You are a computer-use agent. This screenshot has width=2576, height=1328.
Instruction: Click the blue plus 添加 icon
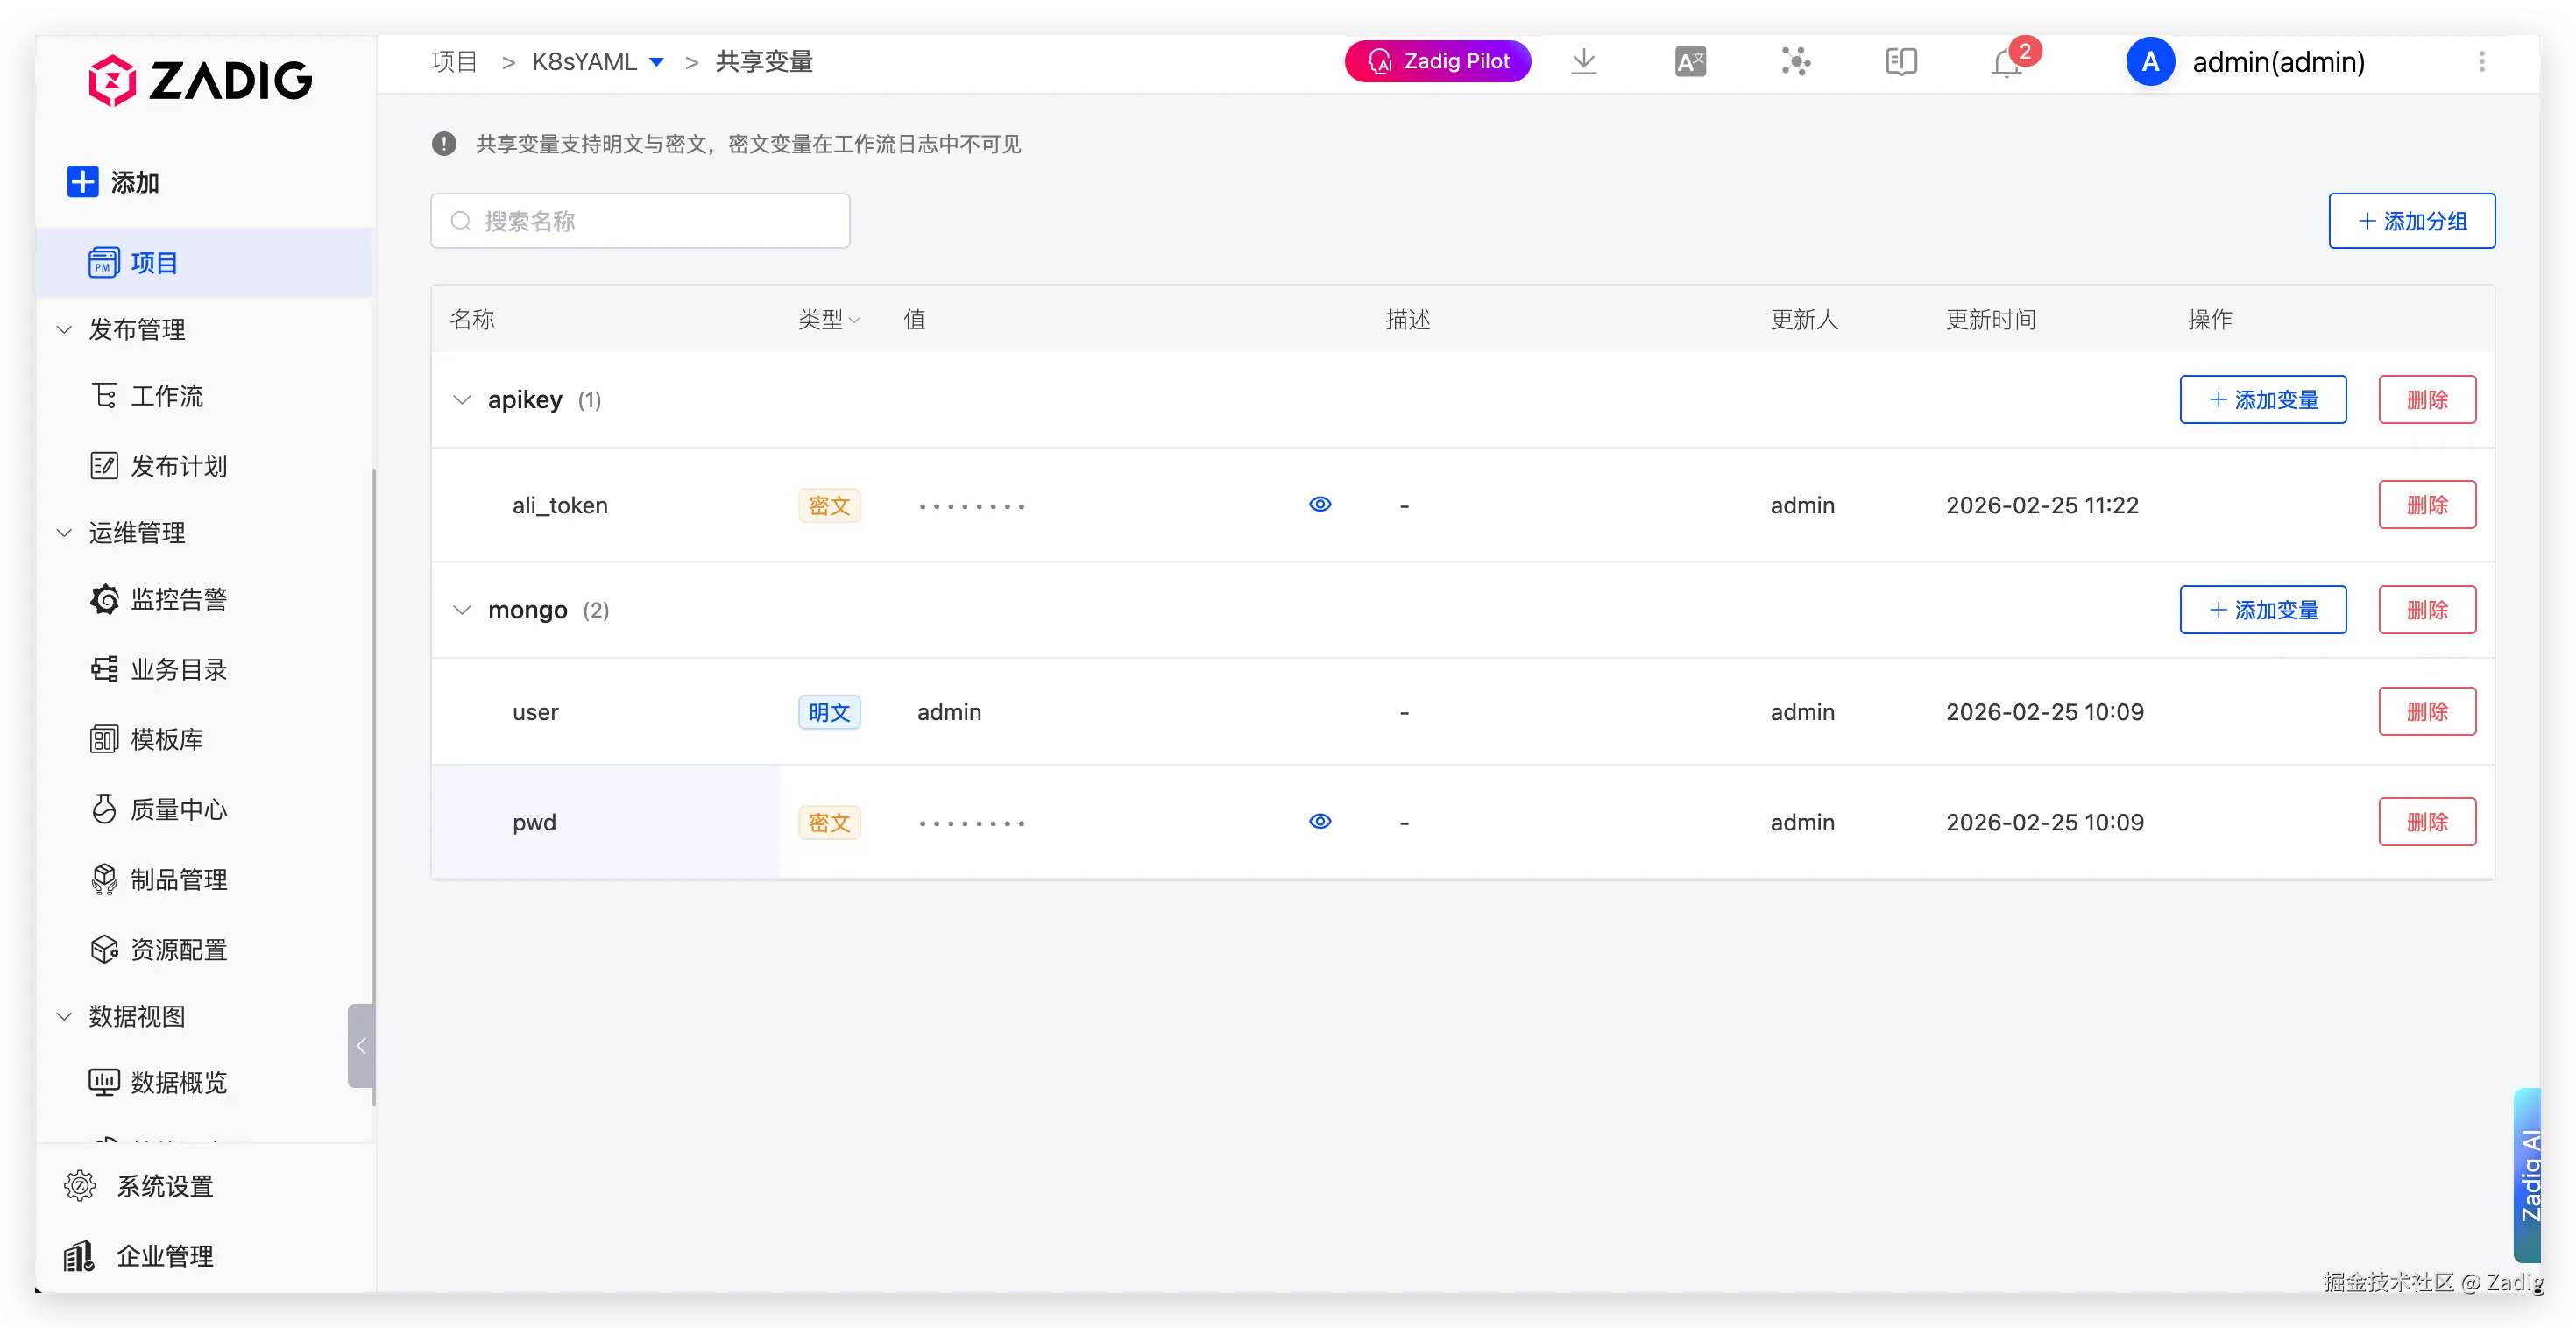82,182
